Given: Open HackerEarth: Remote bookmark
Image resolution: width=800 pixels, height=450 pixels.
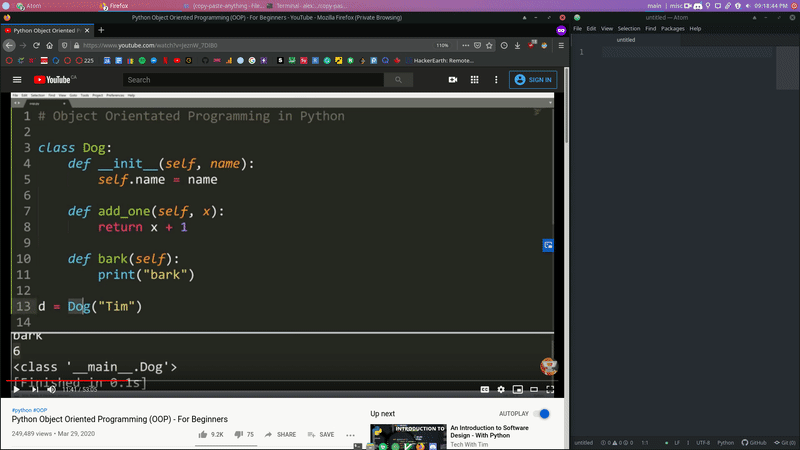Looking at the screenshot, I should point(440,60).
